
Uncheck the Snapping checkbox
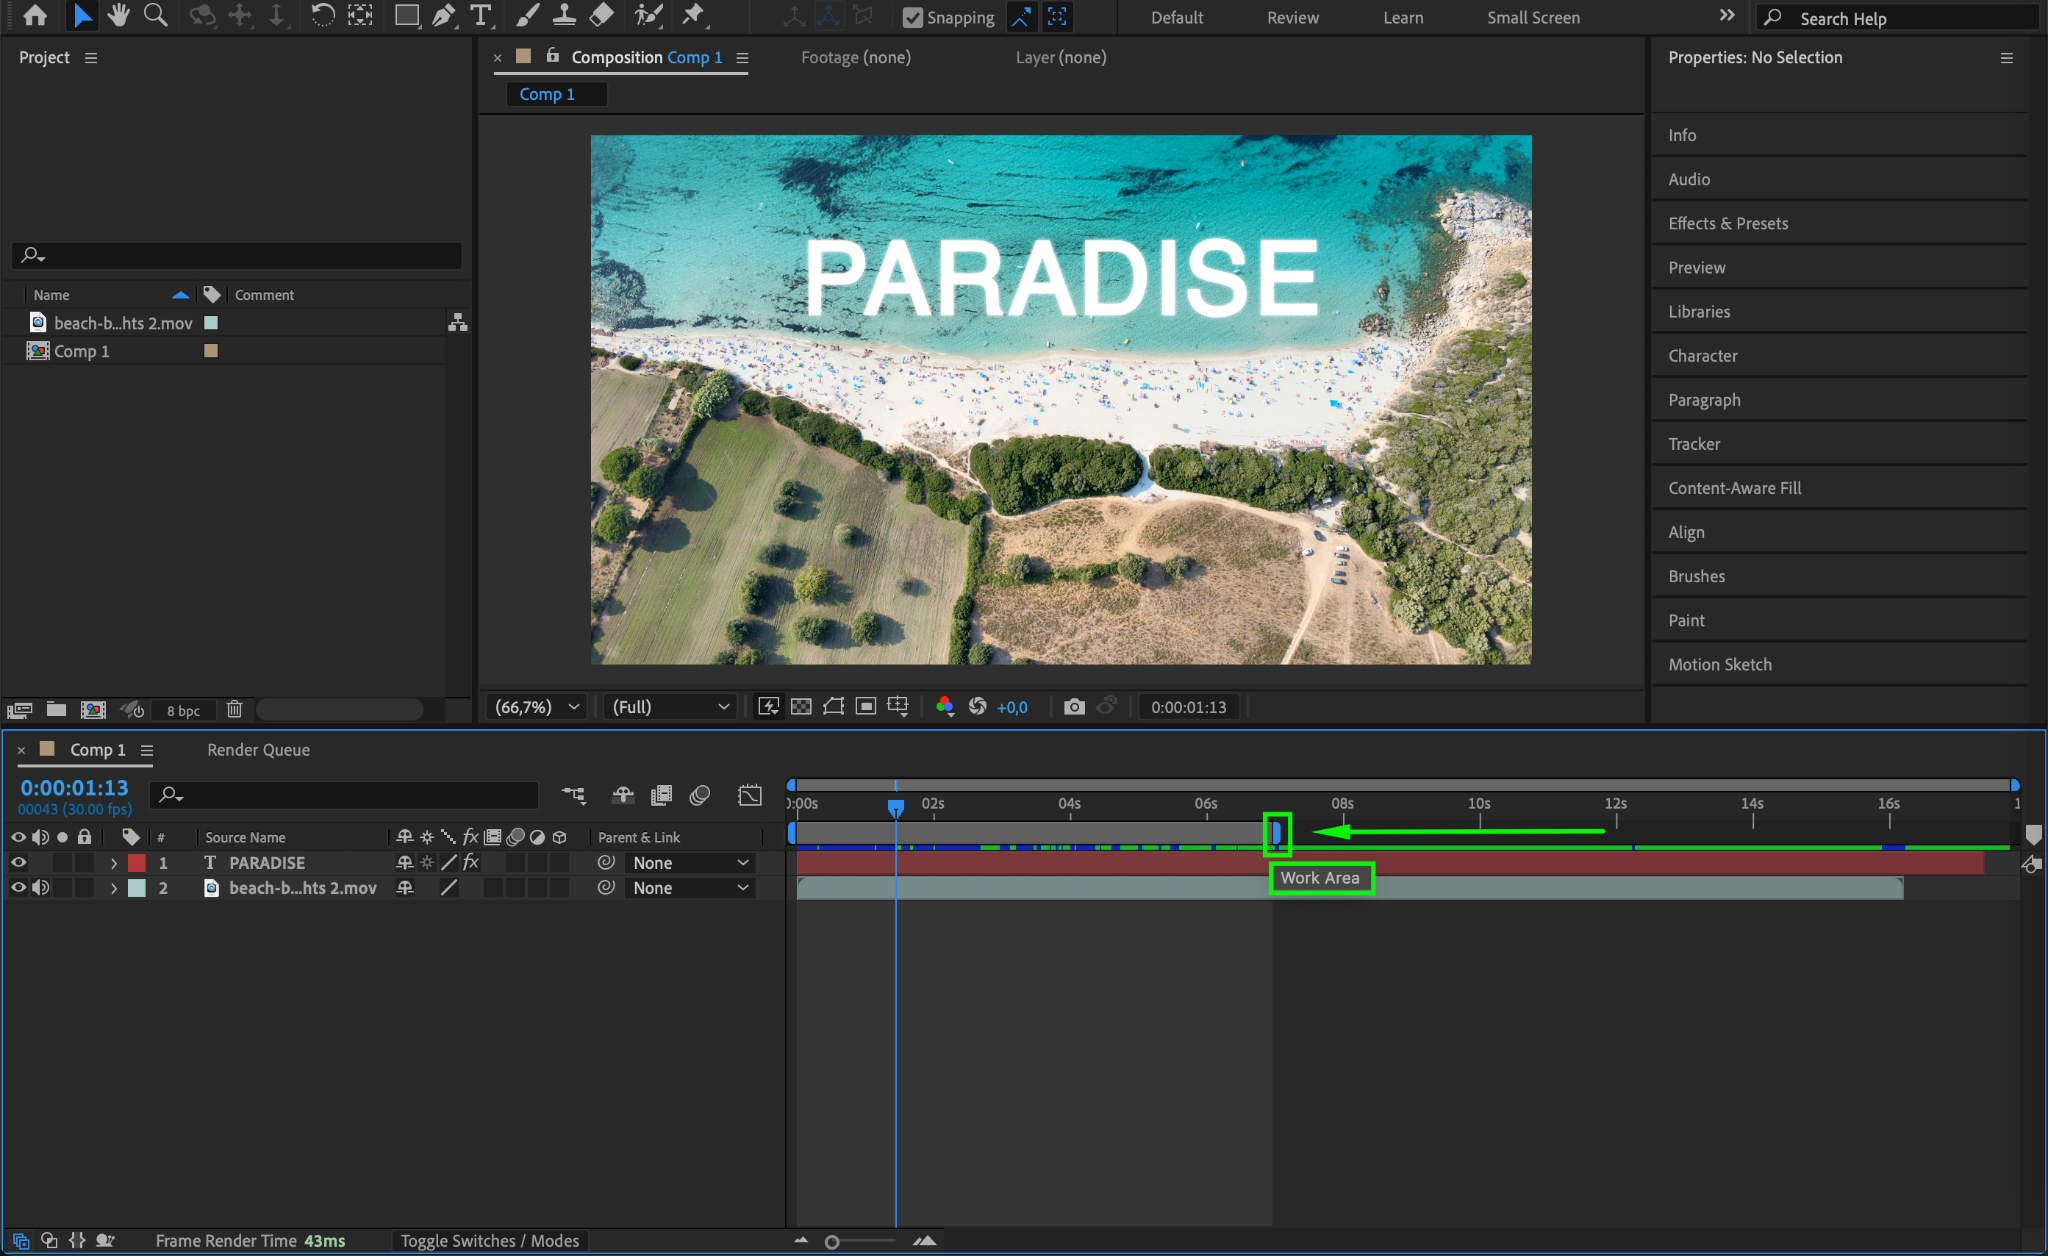912,17
